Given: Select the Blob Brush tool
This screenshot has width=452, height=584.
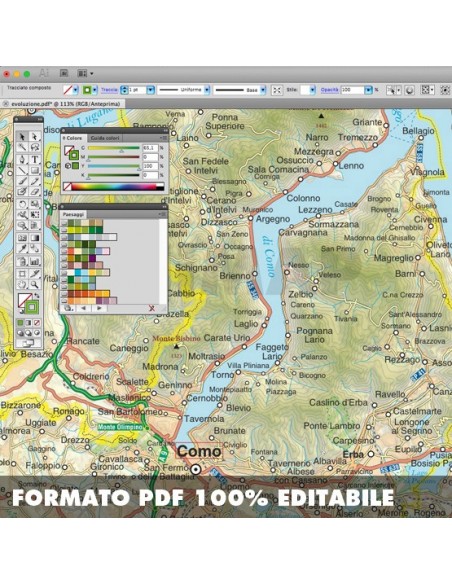Looking at the screenshot, I should point(22,192).
